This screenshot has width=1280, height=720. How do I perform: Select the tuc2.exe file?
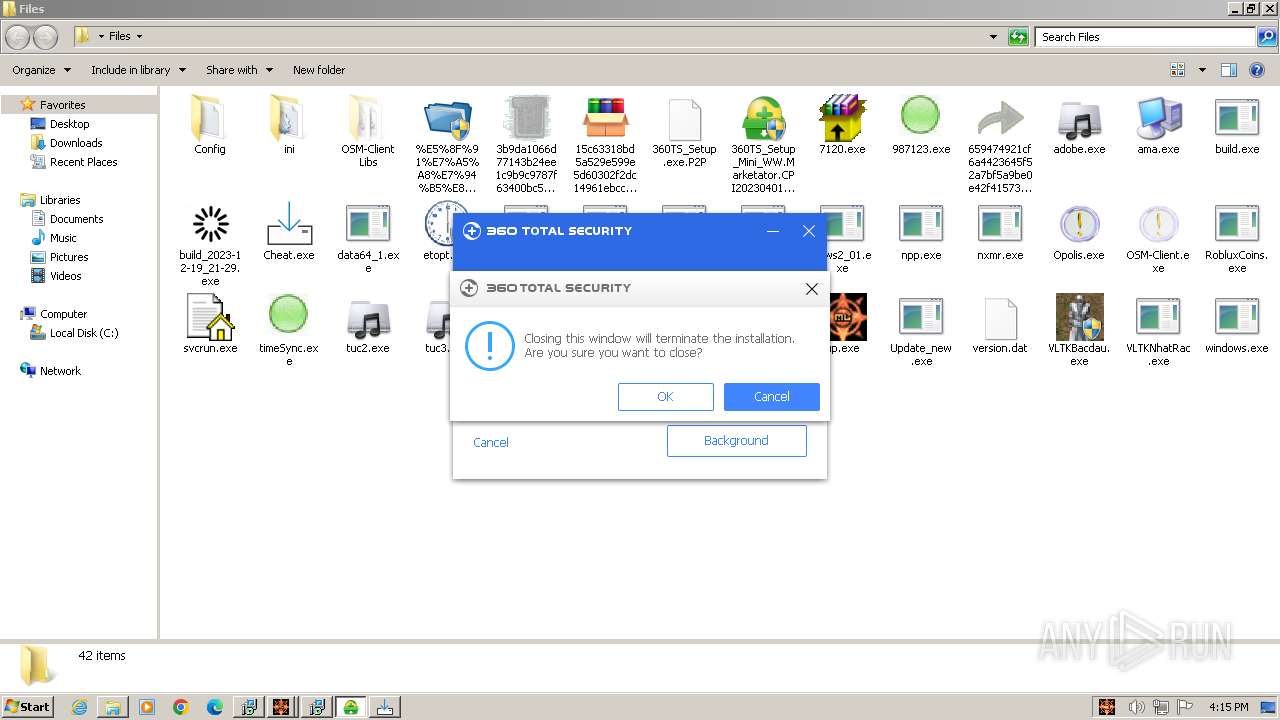tap(368, 325)
